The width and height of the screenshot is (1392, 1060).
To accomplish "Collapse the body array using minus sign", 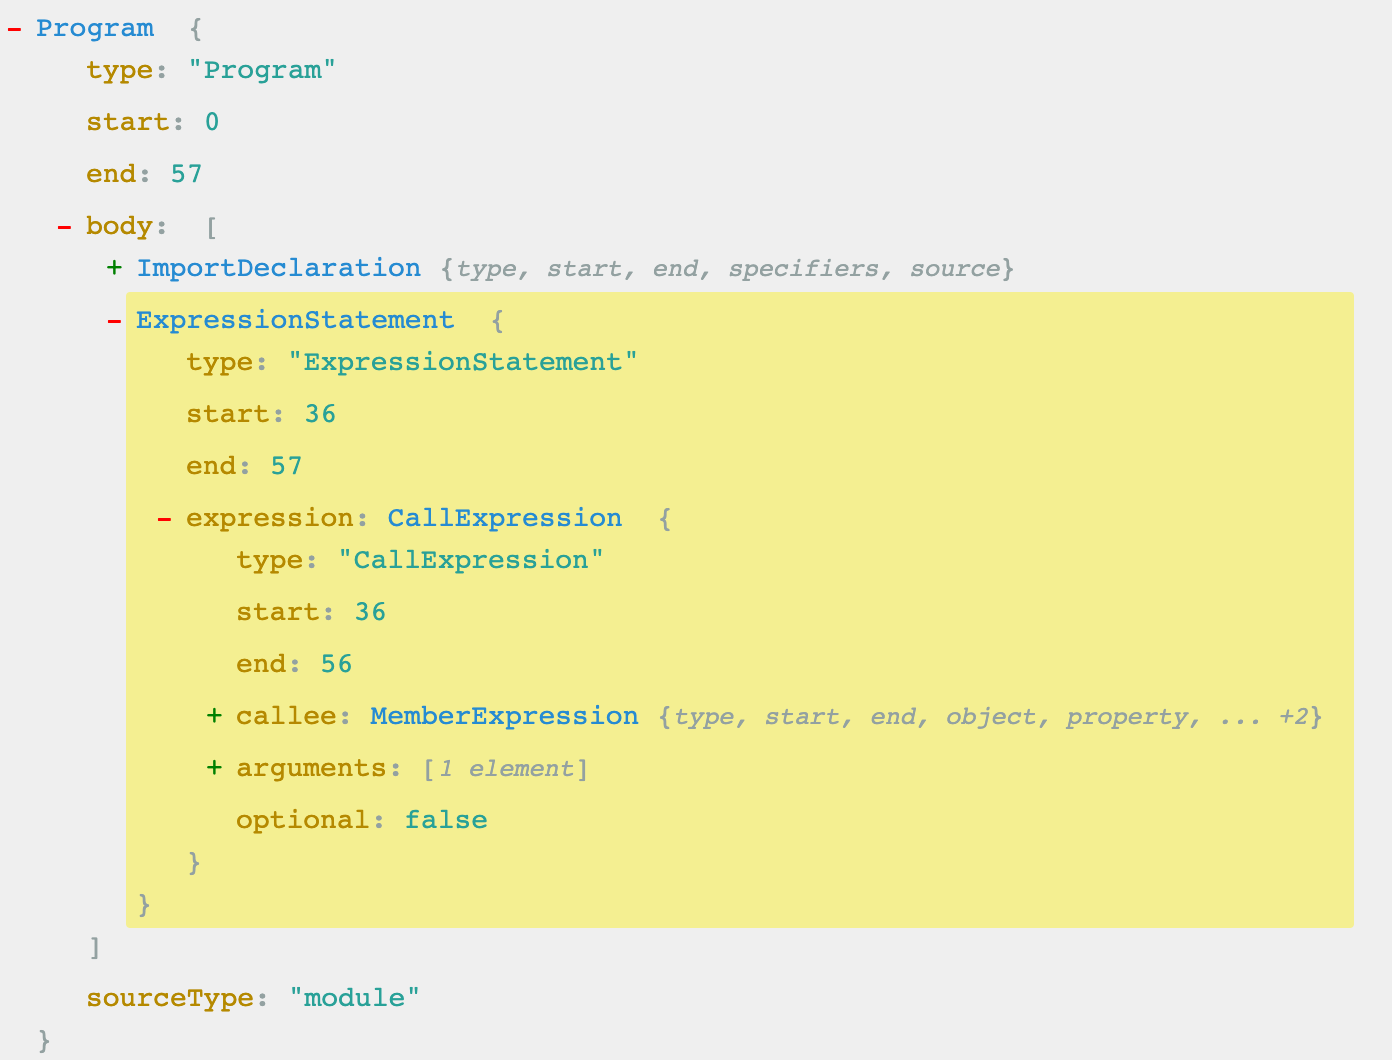I will pyautogui.click(x=64, y=227).
